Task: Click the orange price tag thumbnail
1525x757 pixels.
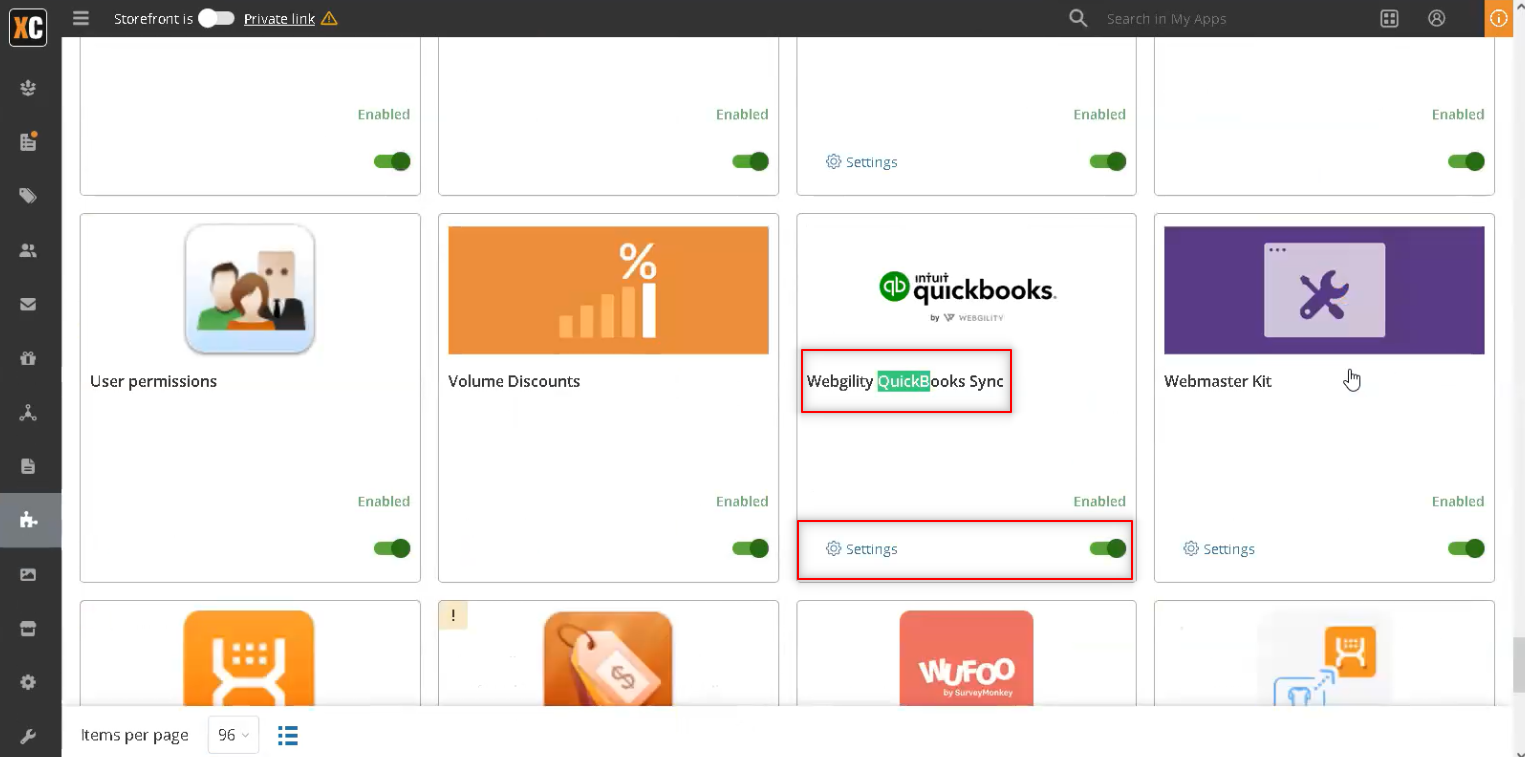Action: point(608,658)
